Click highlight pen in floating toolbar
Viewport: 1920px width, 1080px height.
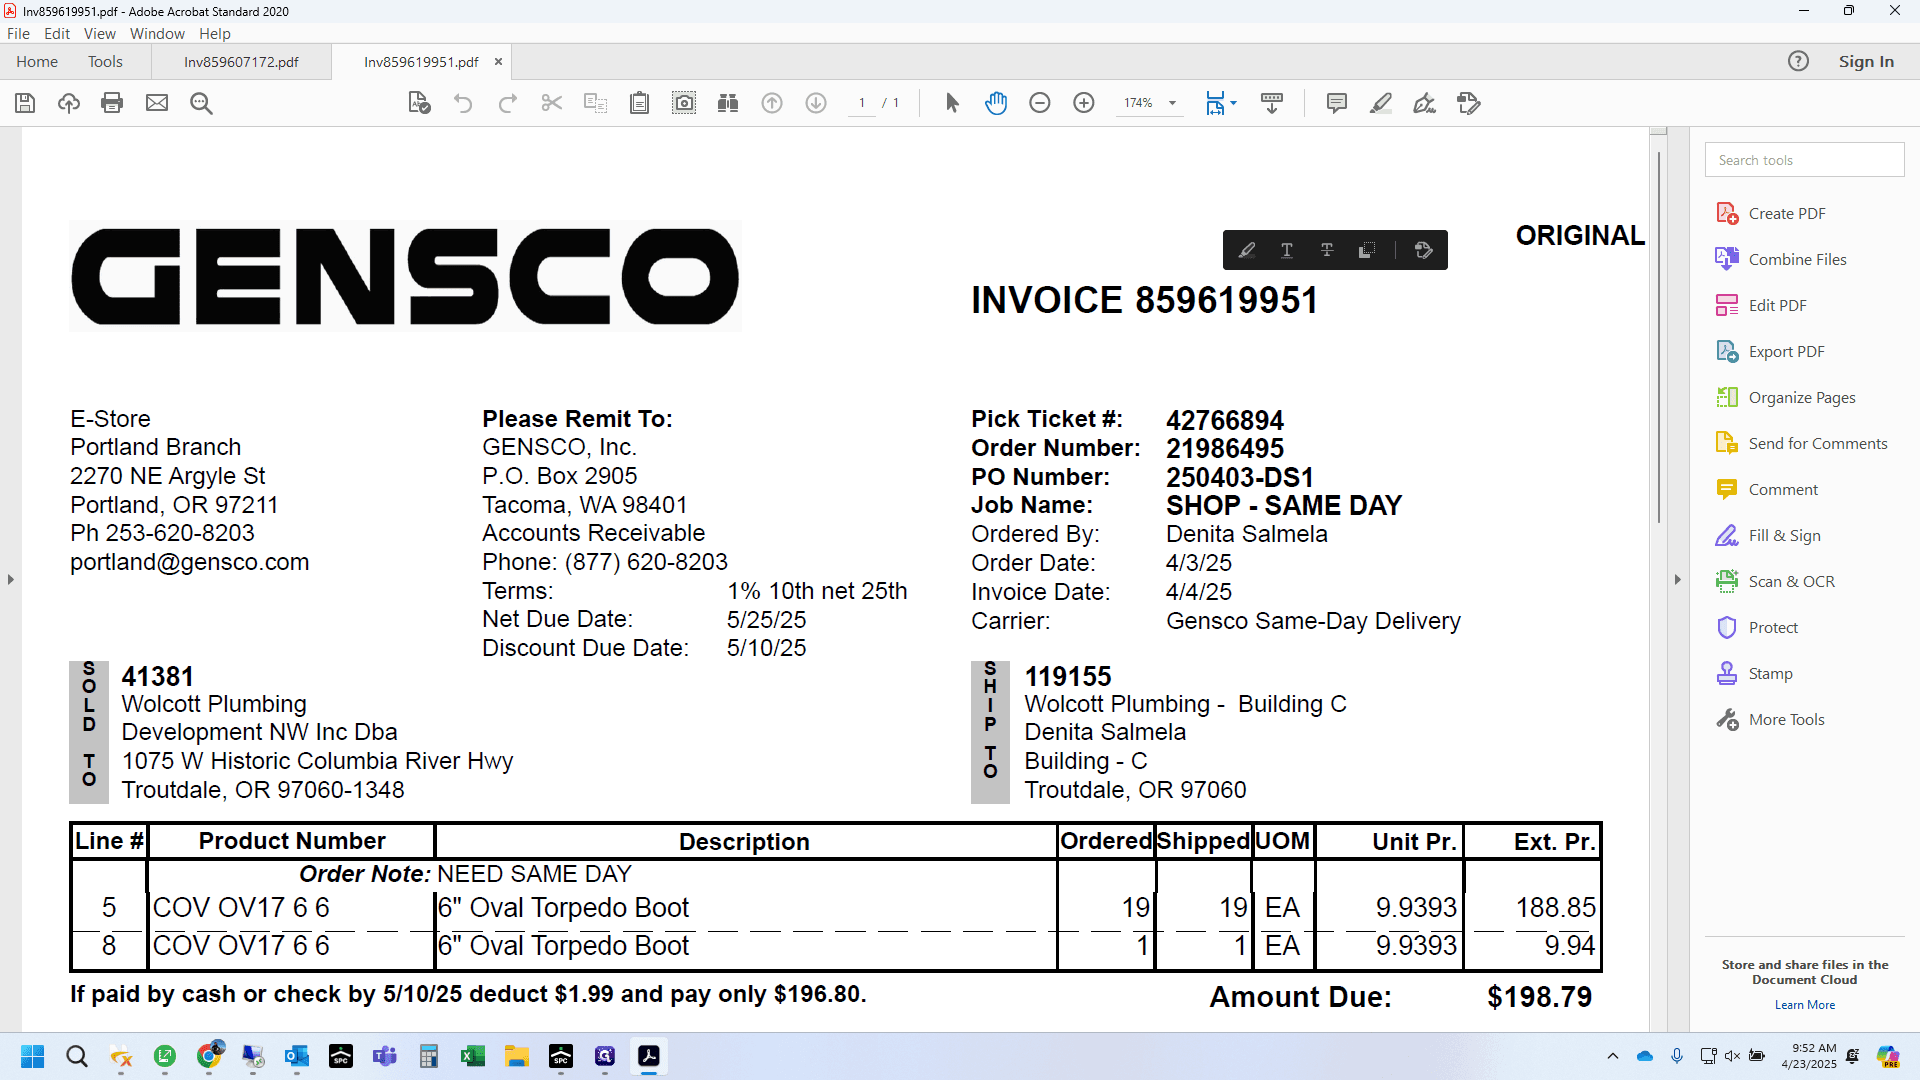pyautogui.click(x=1247, y=250)
